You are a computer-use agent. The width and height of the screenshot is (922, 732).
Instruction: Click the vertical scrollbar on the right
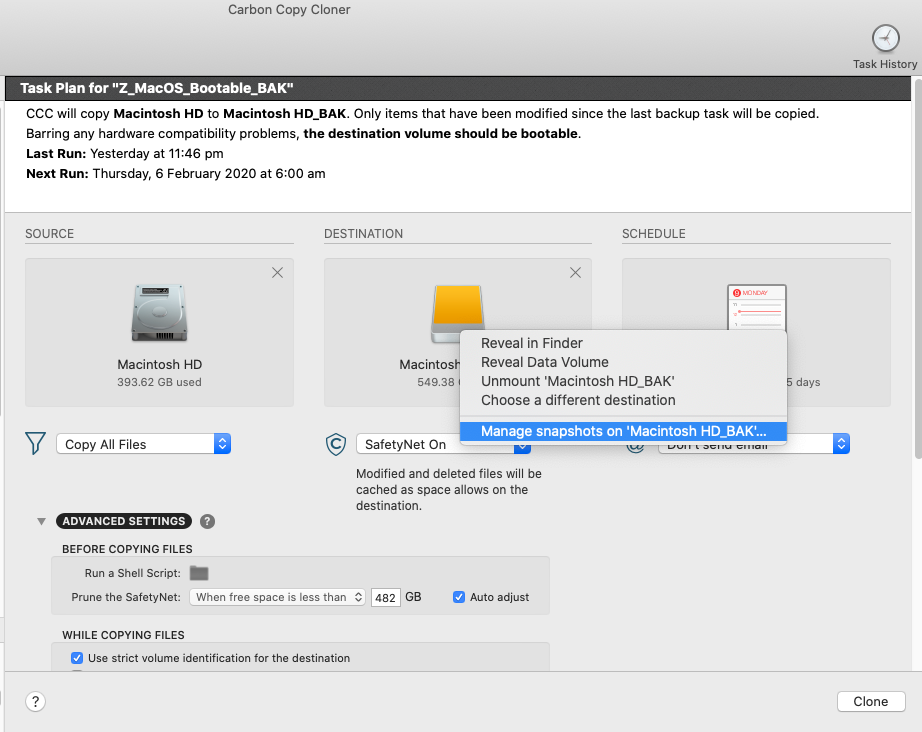pos(918,268)
